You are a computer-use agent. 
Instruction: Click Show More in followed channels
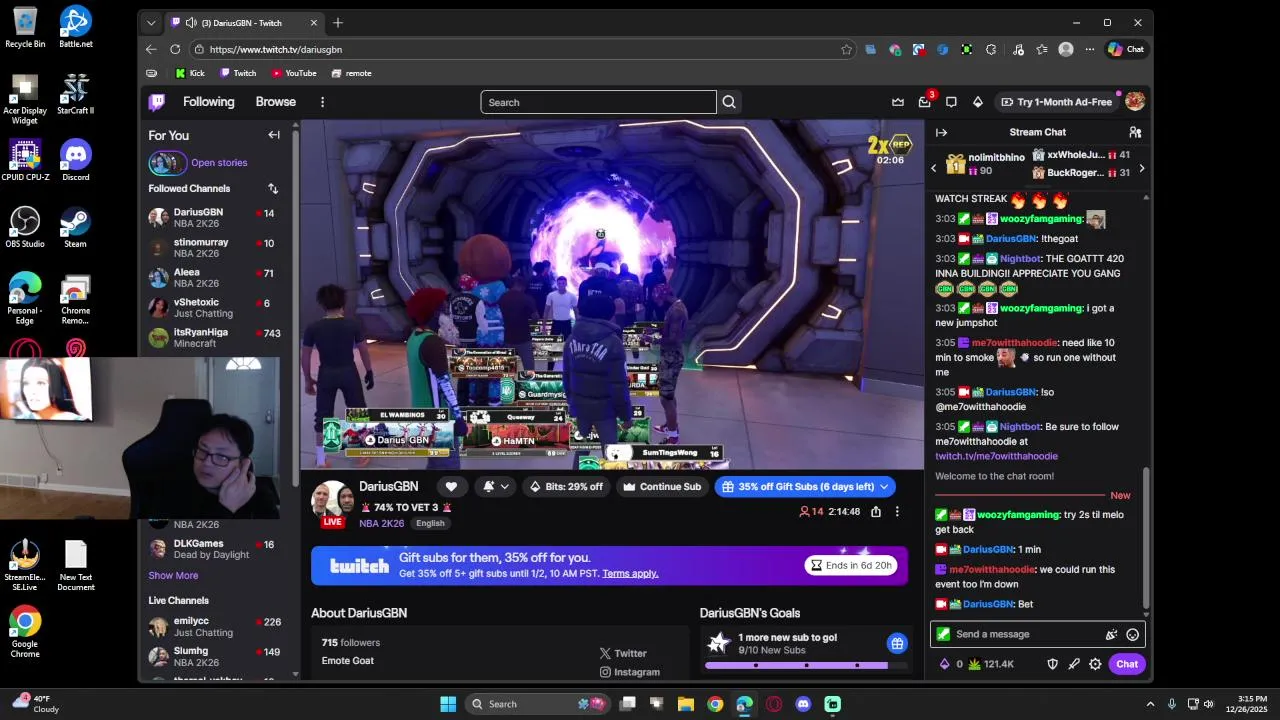coord(173,576)
